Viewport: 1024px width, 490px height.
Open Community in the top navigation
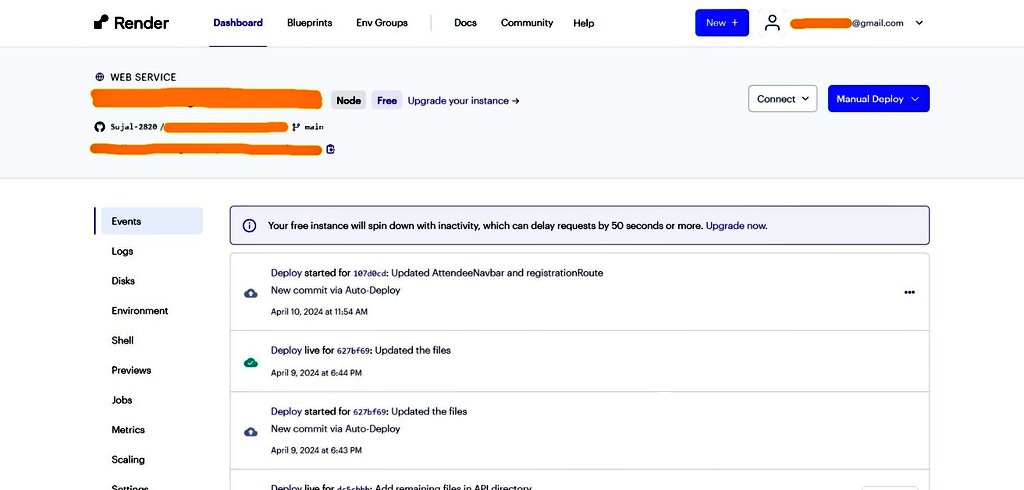pos(527,23)
